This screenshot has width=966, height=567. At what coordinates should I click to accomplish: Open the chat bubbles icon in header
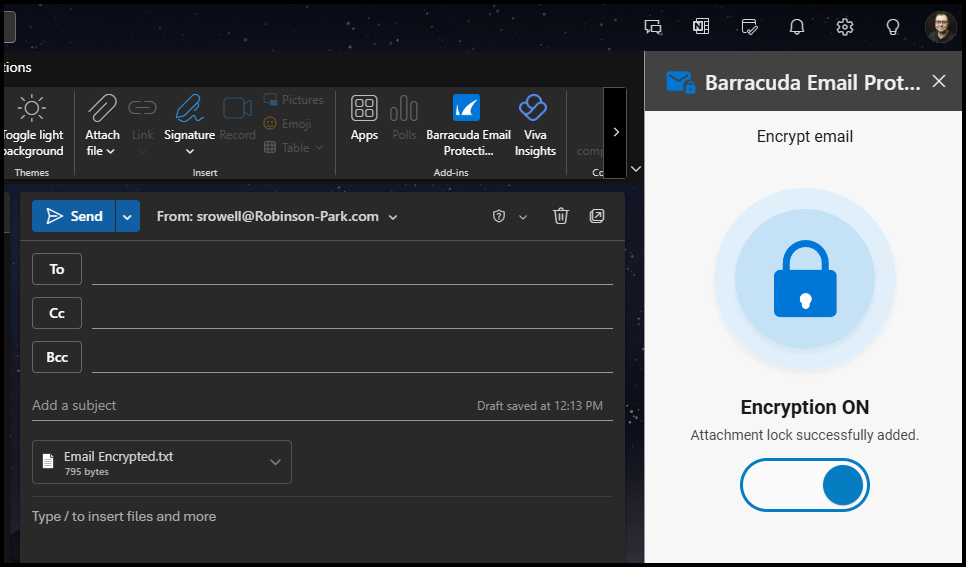pos(653,27)
